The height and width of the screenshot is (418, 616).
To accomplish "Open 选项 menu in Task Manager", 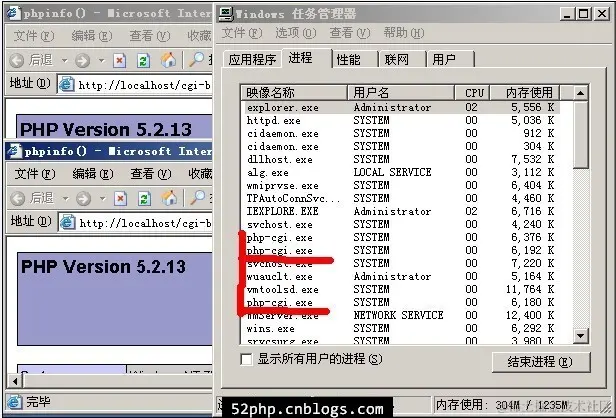I will (x=295, y=33).
